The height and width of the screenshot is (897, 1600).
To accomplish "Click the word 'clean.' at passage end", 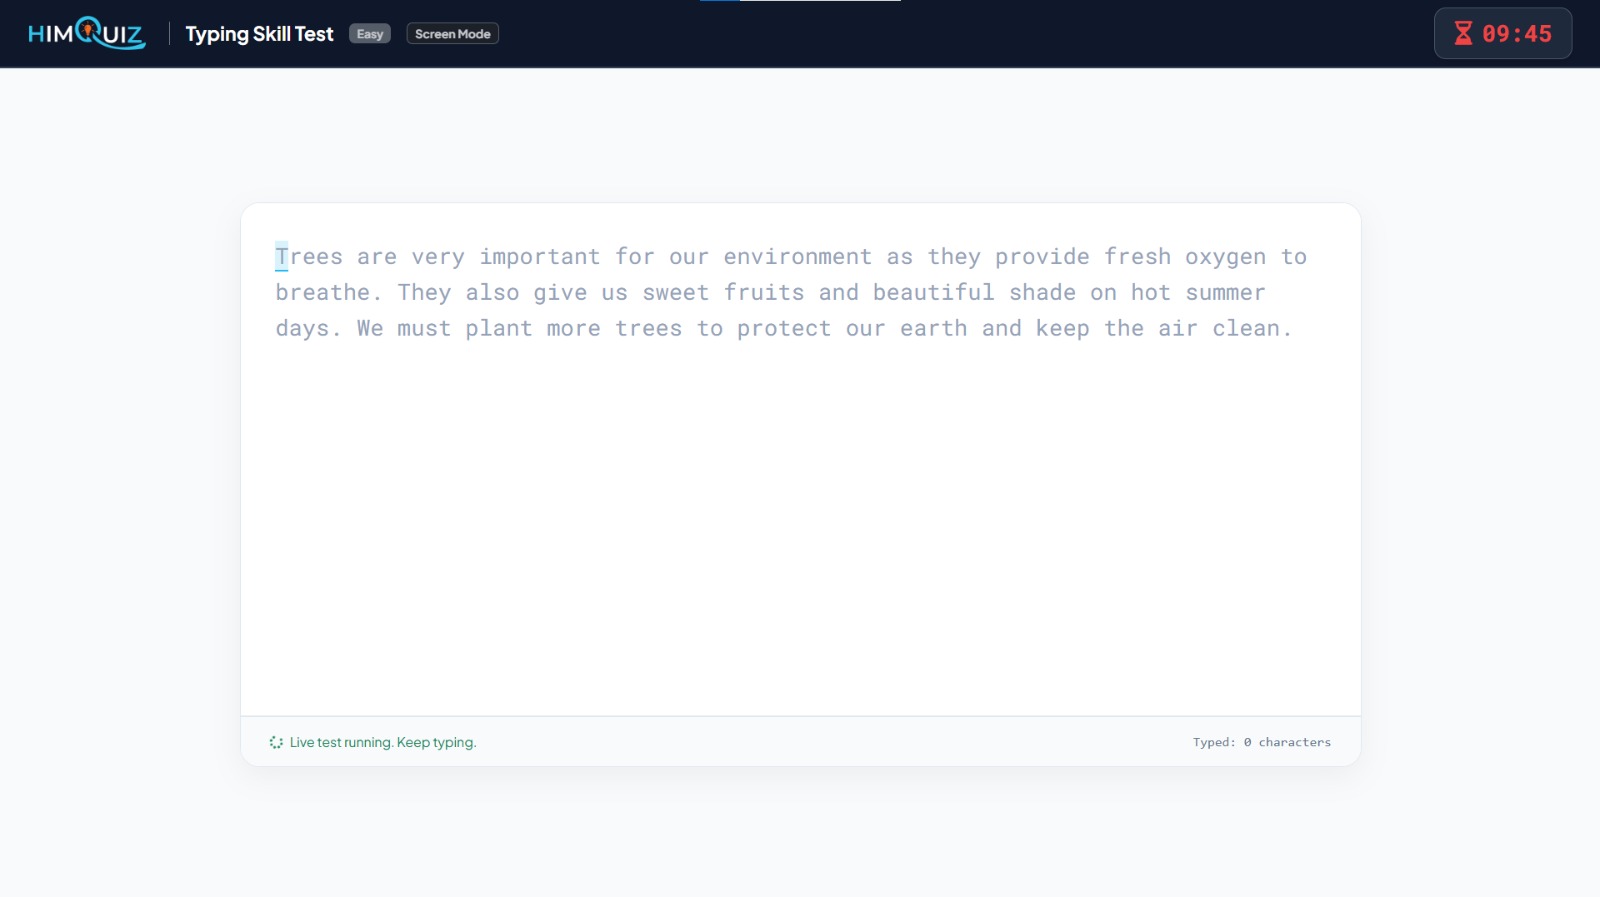I will [x=1252, y=329].
